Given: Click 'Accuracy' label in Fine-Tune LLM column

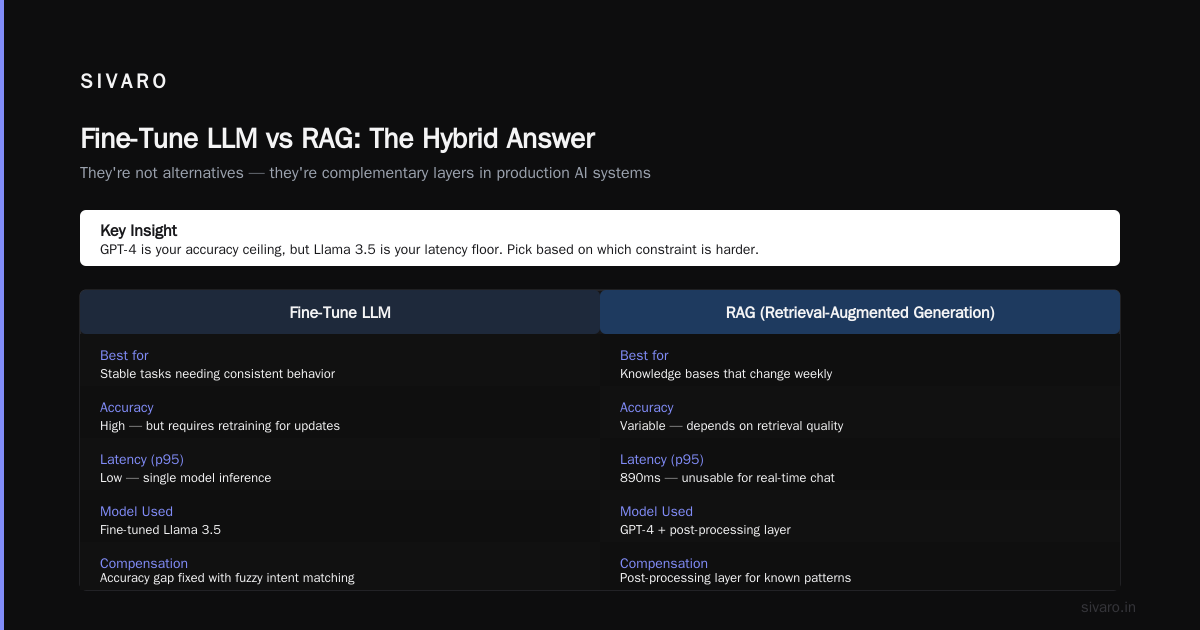Looking at the screenshot, I should tap(127, 408).
